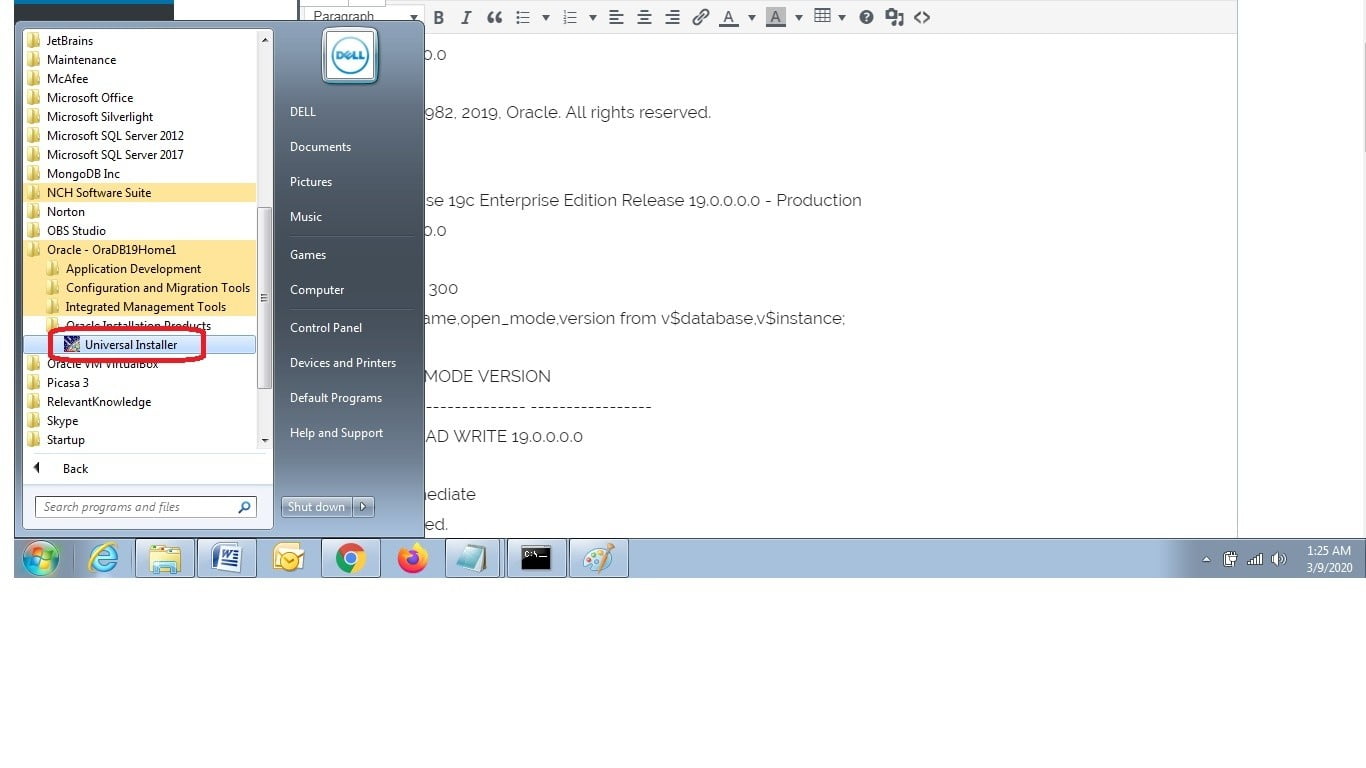Apply the text color
Viewport: 1366px width, 768px height.
[x=729, y=17]
